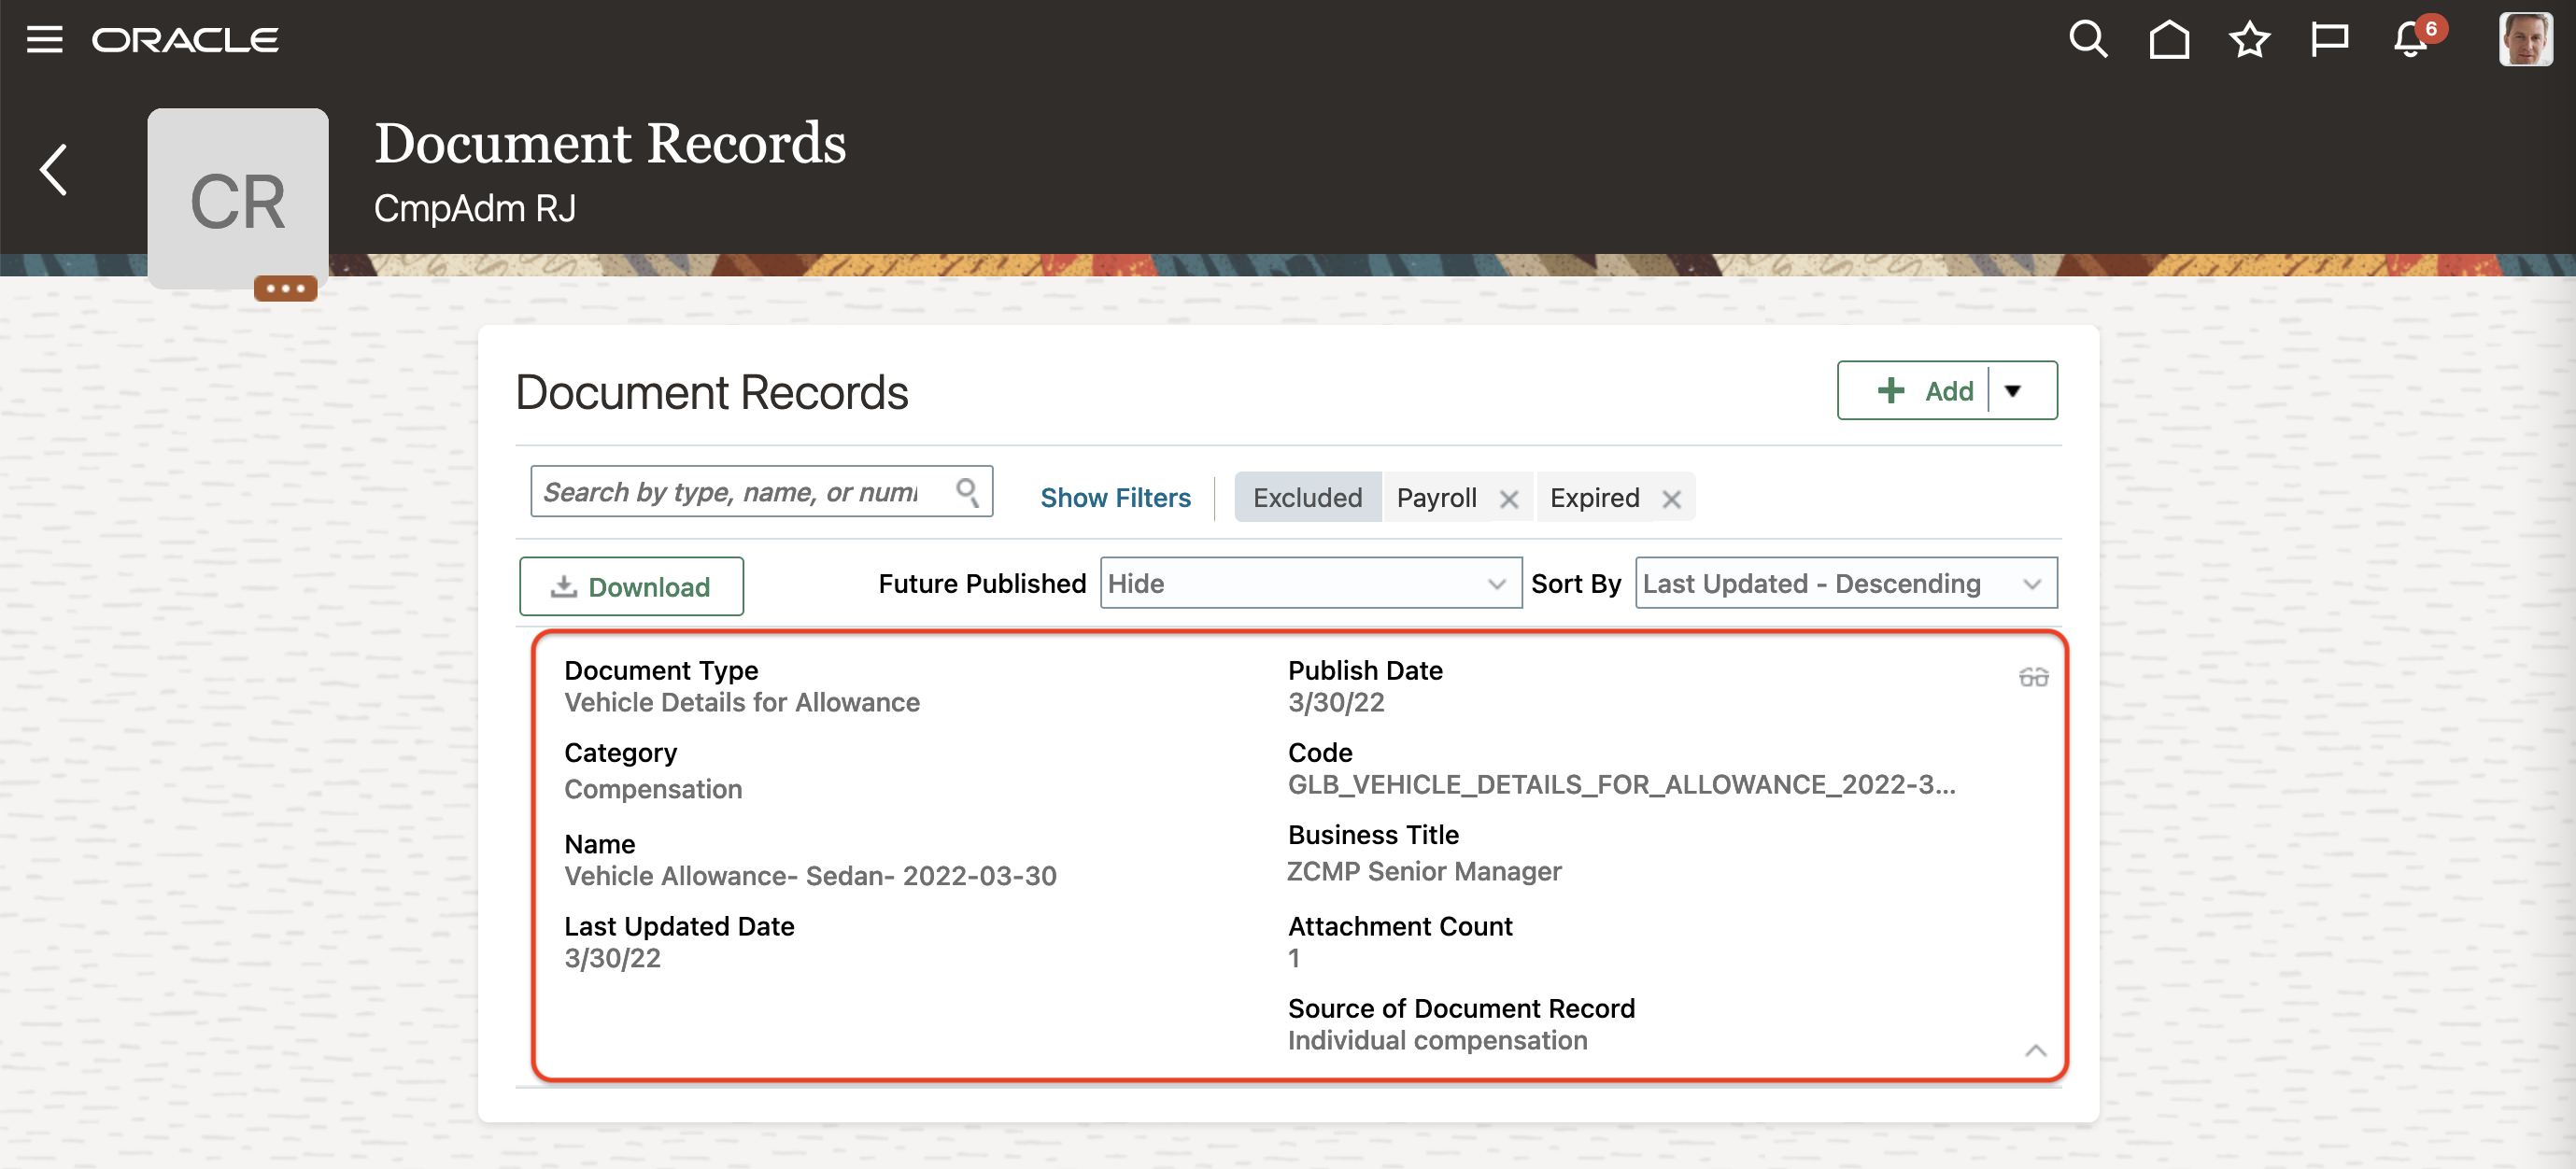Open Favorites star icon

(x=2248, y=40)
